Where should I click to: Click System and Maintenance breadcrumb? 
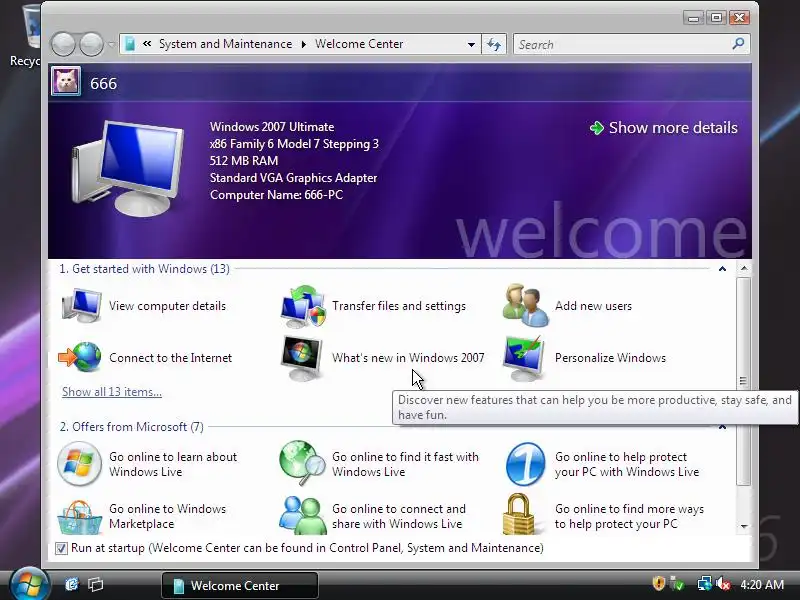tap(226, 44)
